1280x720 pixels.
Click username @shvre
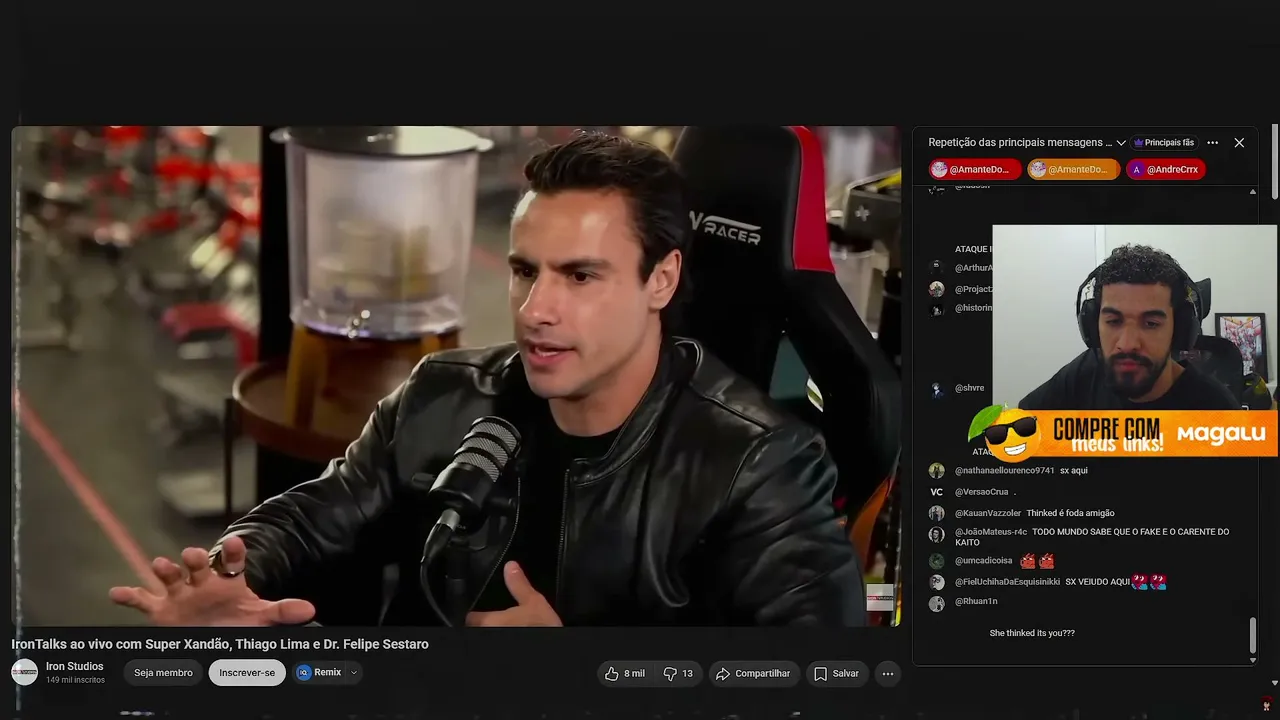tap(969, 388)
